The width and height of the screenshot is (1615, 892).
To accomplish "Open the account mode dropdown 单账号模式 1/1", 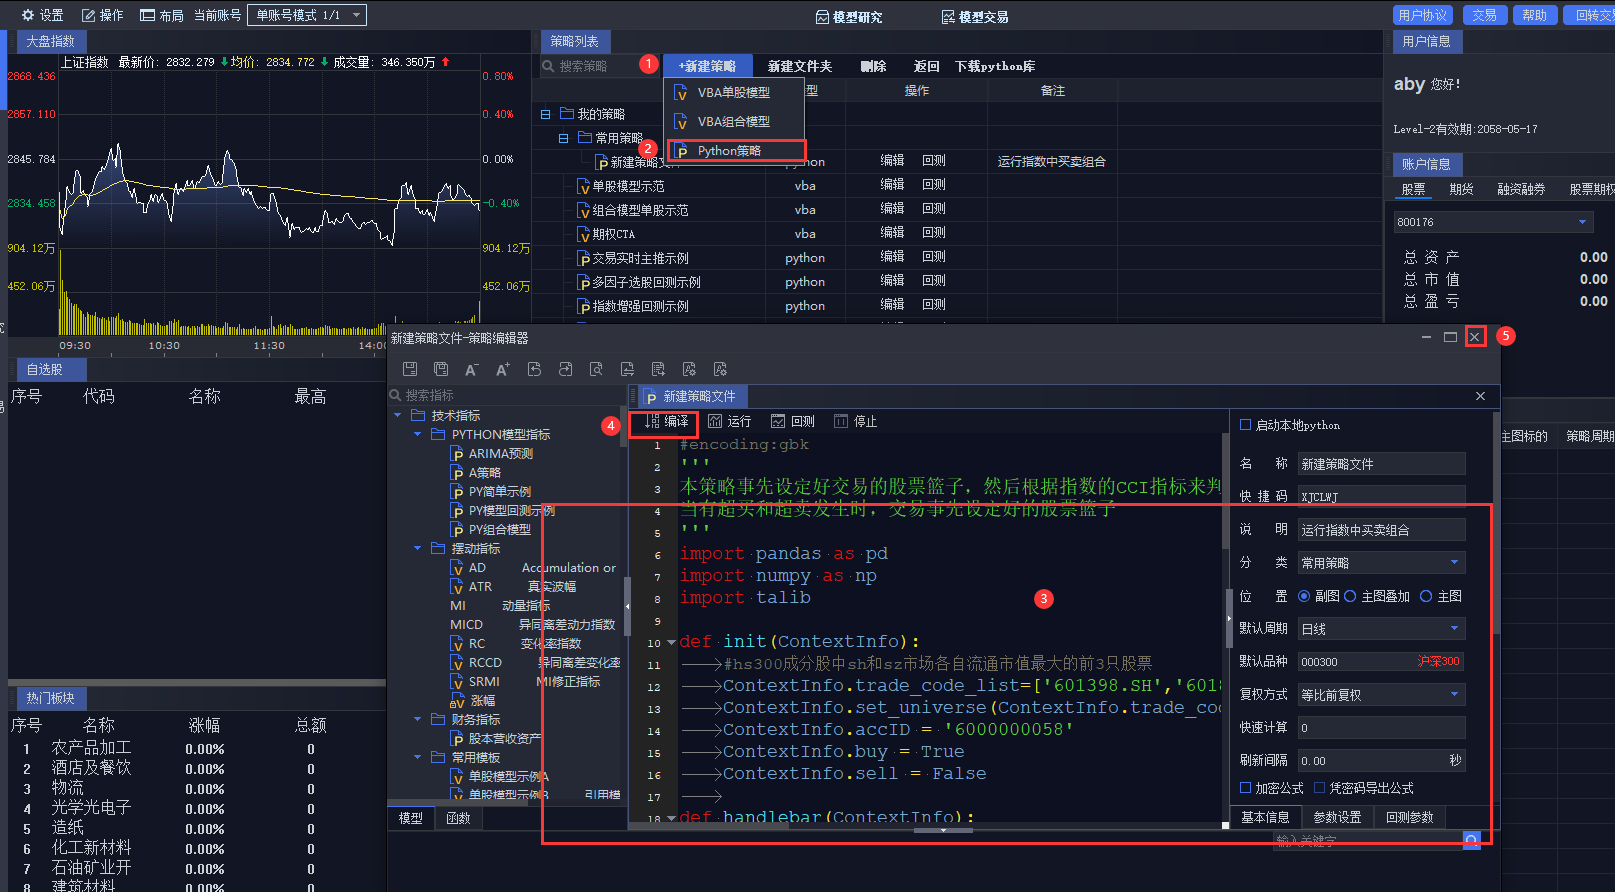I will [307, 15].
